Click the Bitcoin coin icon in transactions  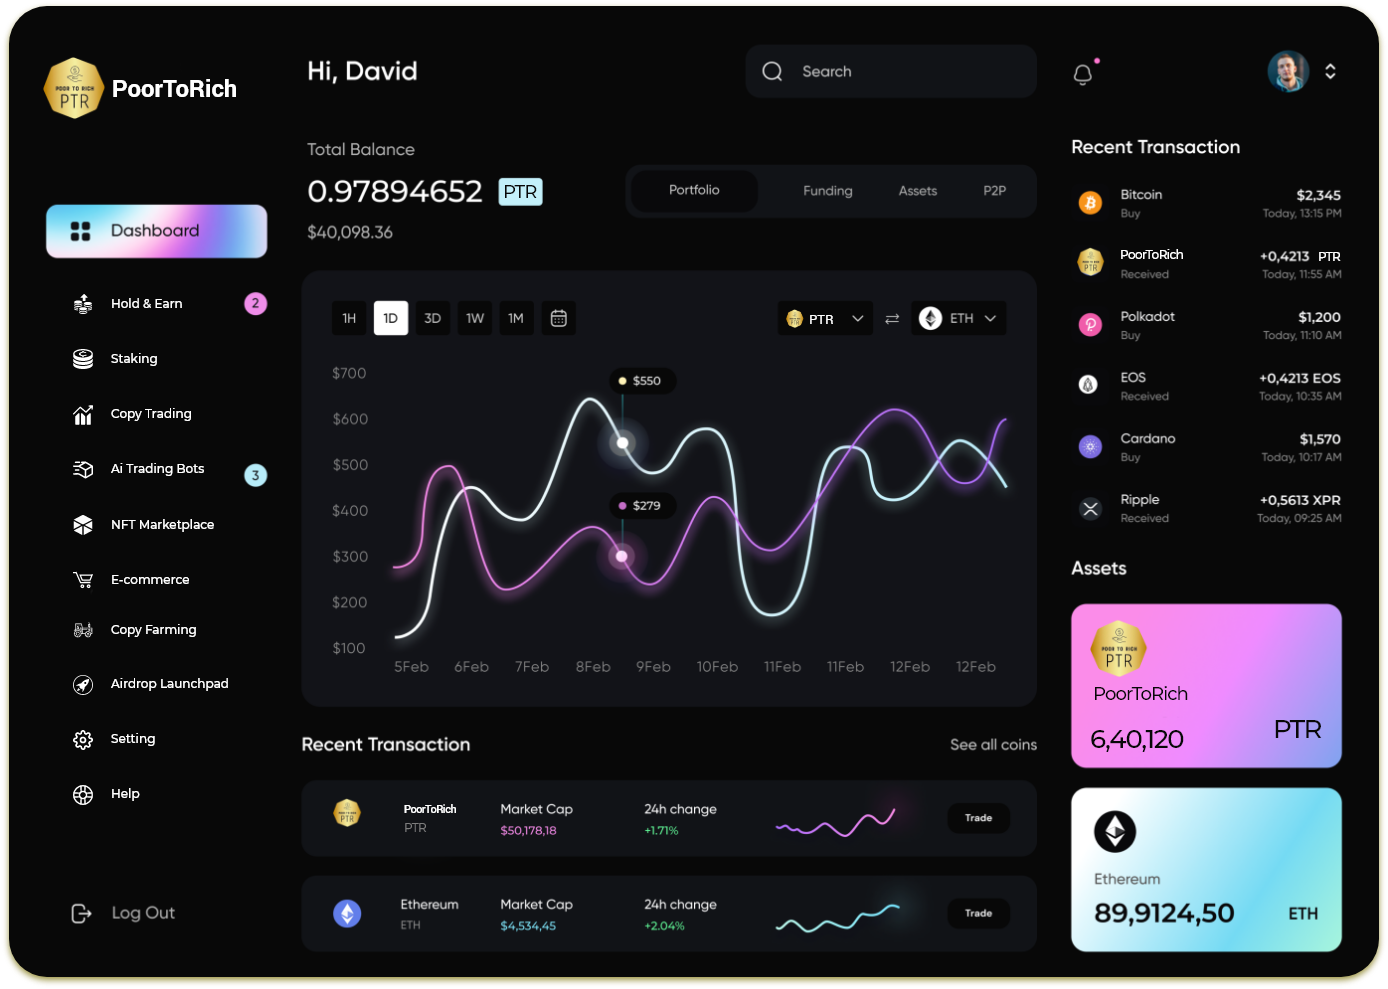coord(1090,203)
